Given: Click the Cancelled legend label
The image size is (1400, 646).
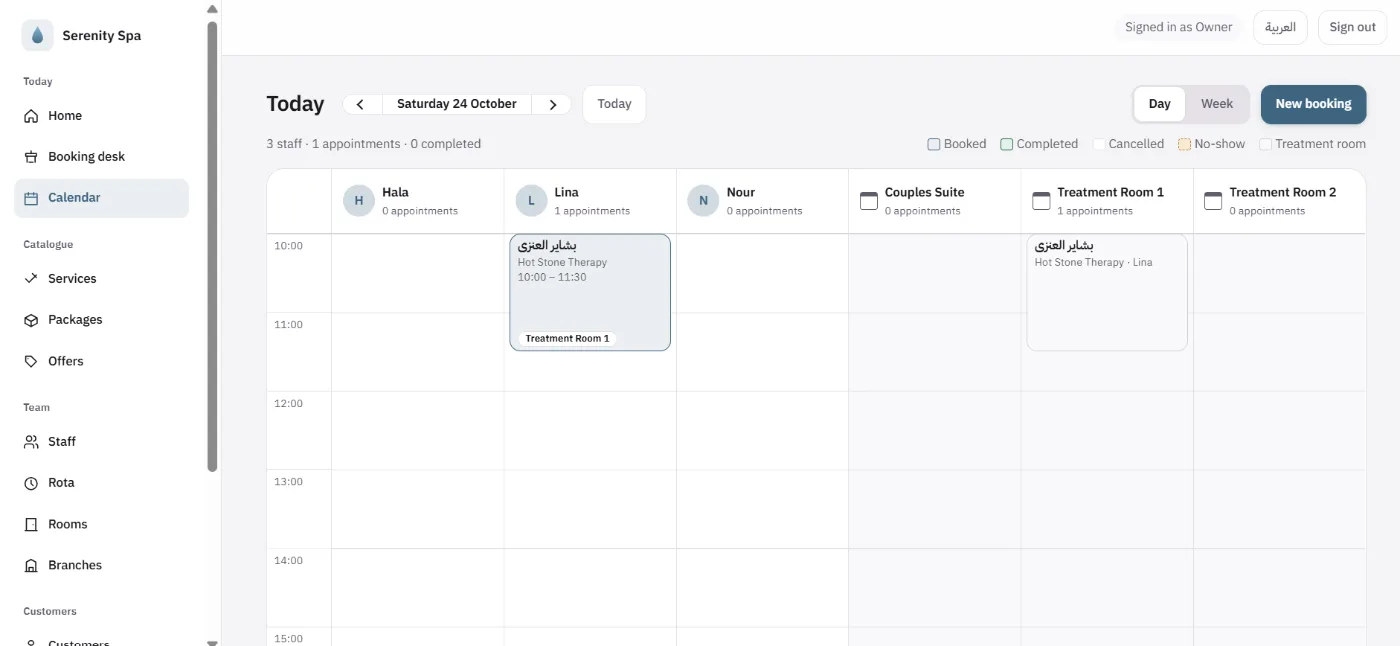Looking at the screenshot, I should pos(1136,144).
